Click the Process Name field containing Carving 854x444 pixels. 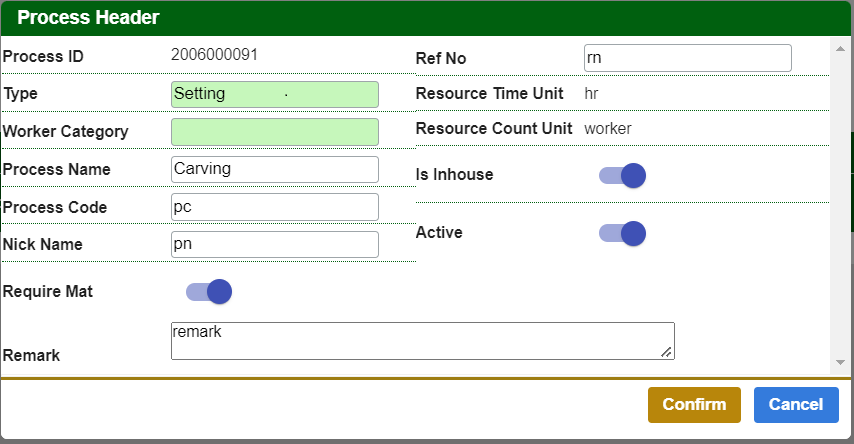point(275,169)
